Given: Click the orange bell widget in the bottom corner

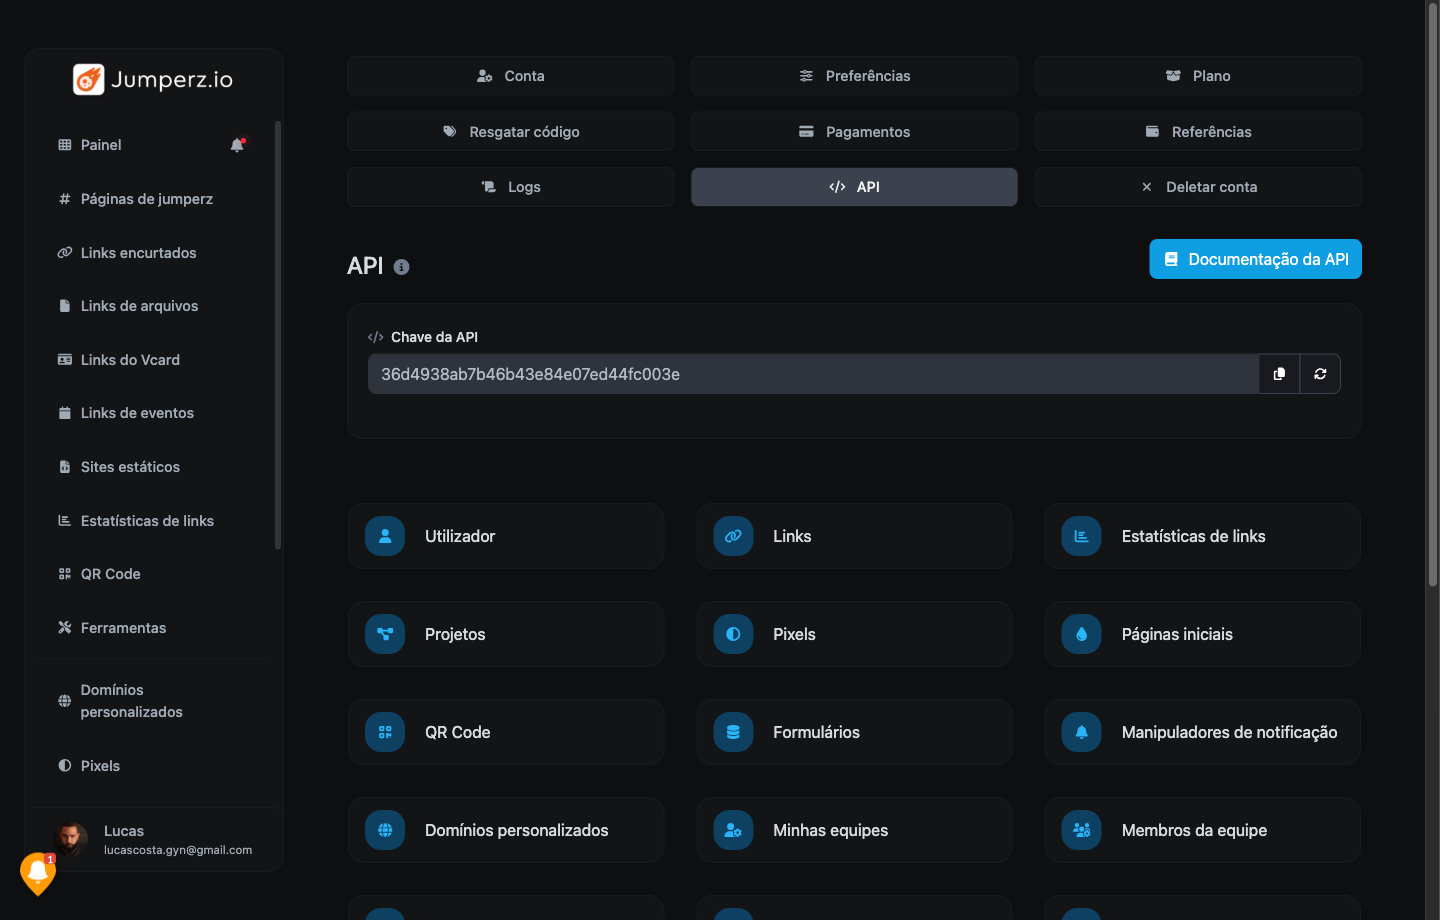Looking at the screenshot, I should (x=38, y=873).
